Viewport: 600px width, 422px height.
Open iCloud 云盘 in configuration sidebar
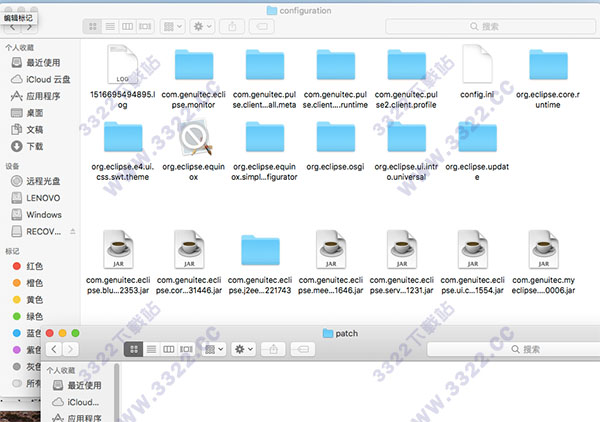click(41, 79)
